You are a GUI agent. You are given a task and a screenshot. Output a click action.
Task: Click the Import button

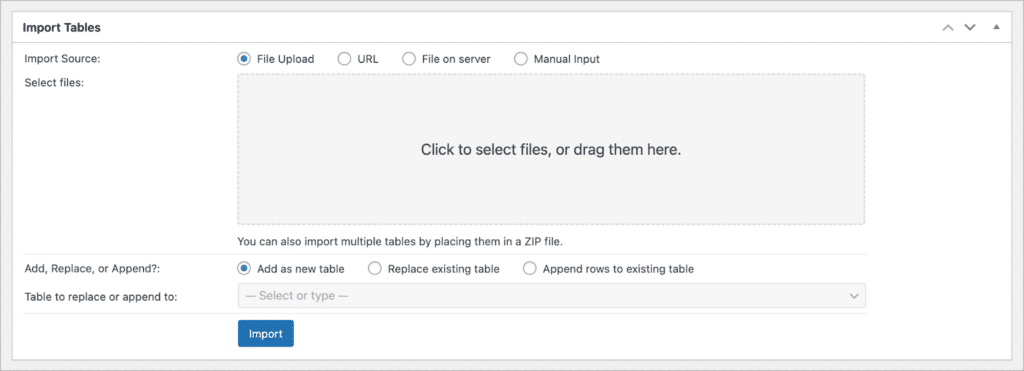click(x=266, y=333)
